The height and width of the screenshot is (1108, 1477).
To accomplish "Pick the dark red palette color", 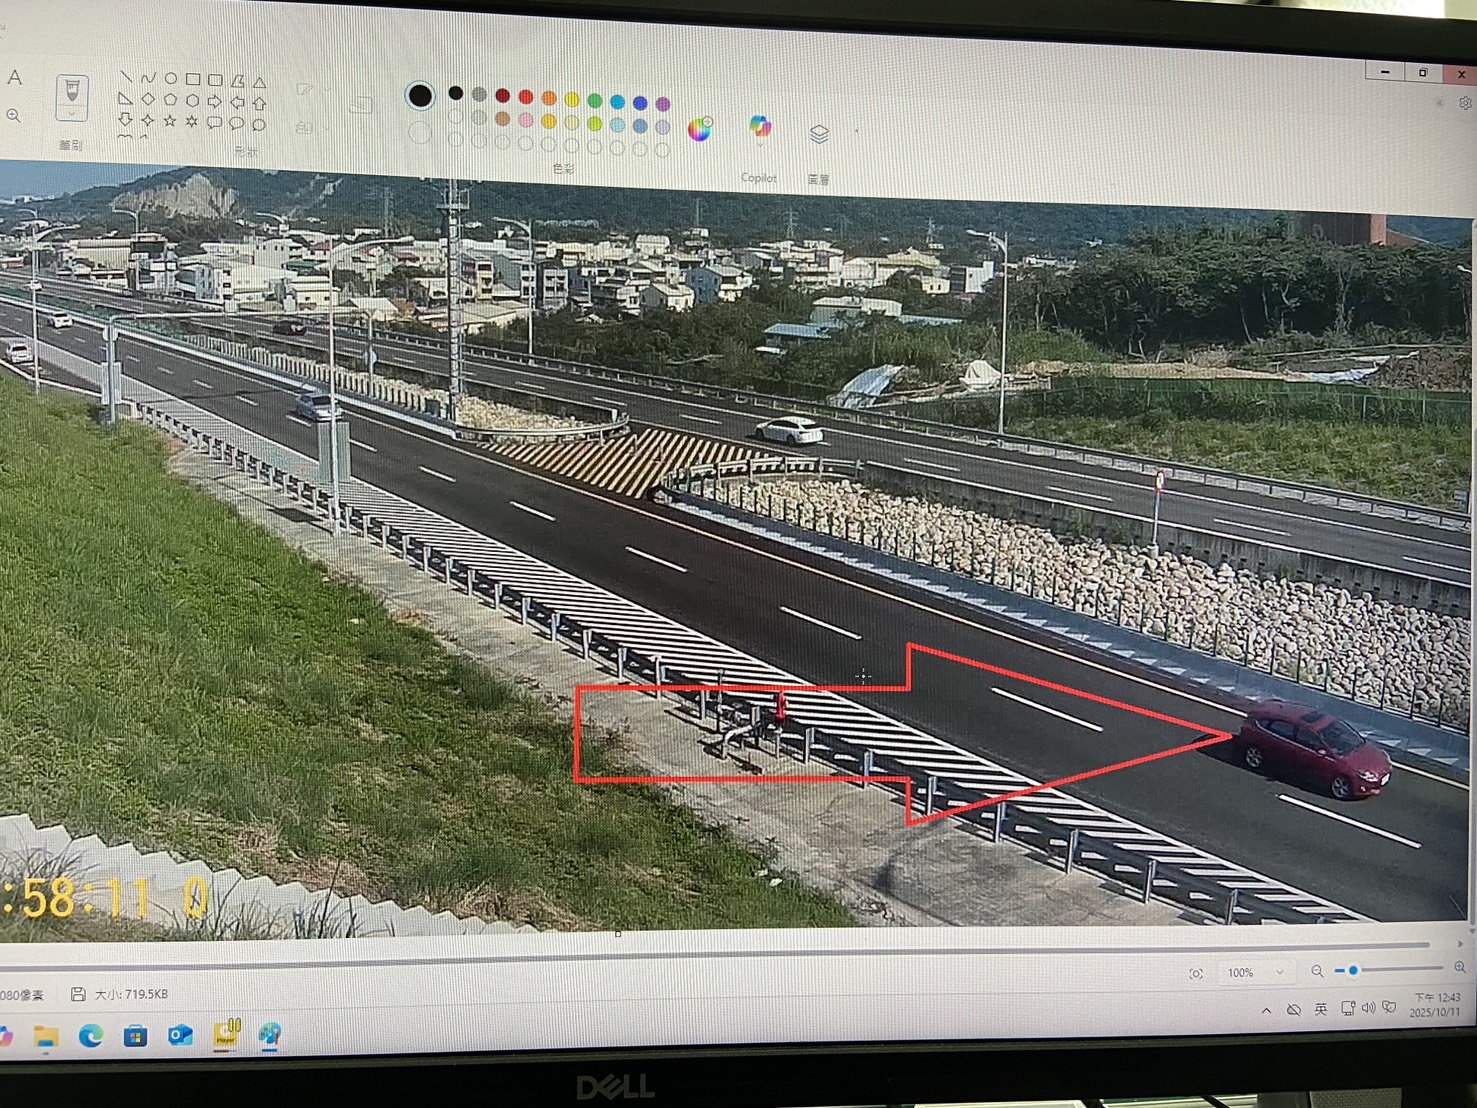I will [502, 96].
